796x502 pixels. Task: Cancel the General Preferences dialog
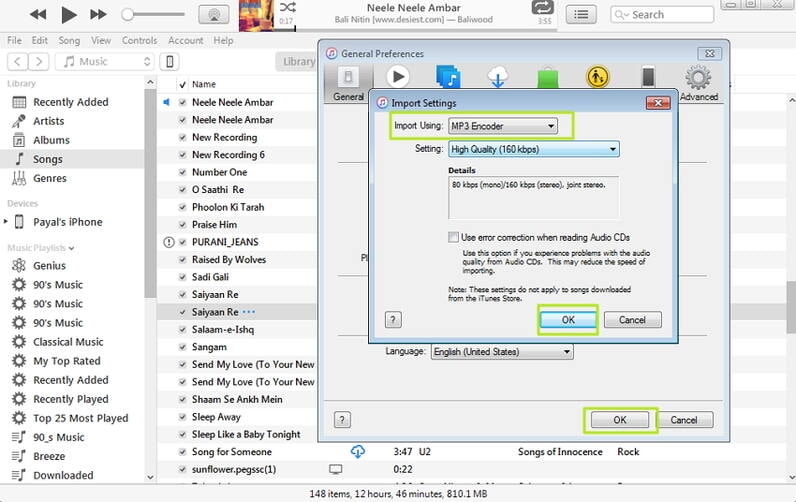tap(684, 420)
